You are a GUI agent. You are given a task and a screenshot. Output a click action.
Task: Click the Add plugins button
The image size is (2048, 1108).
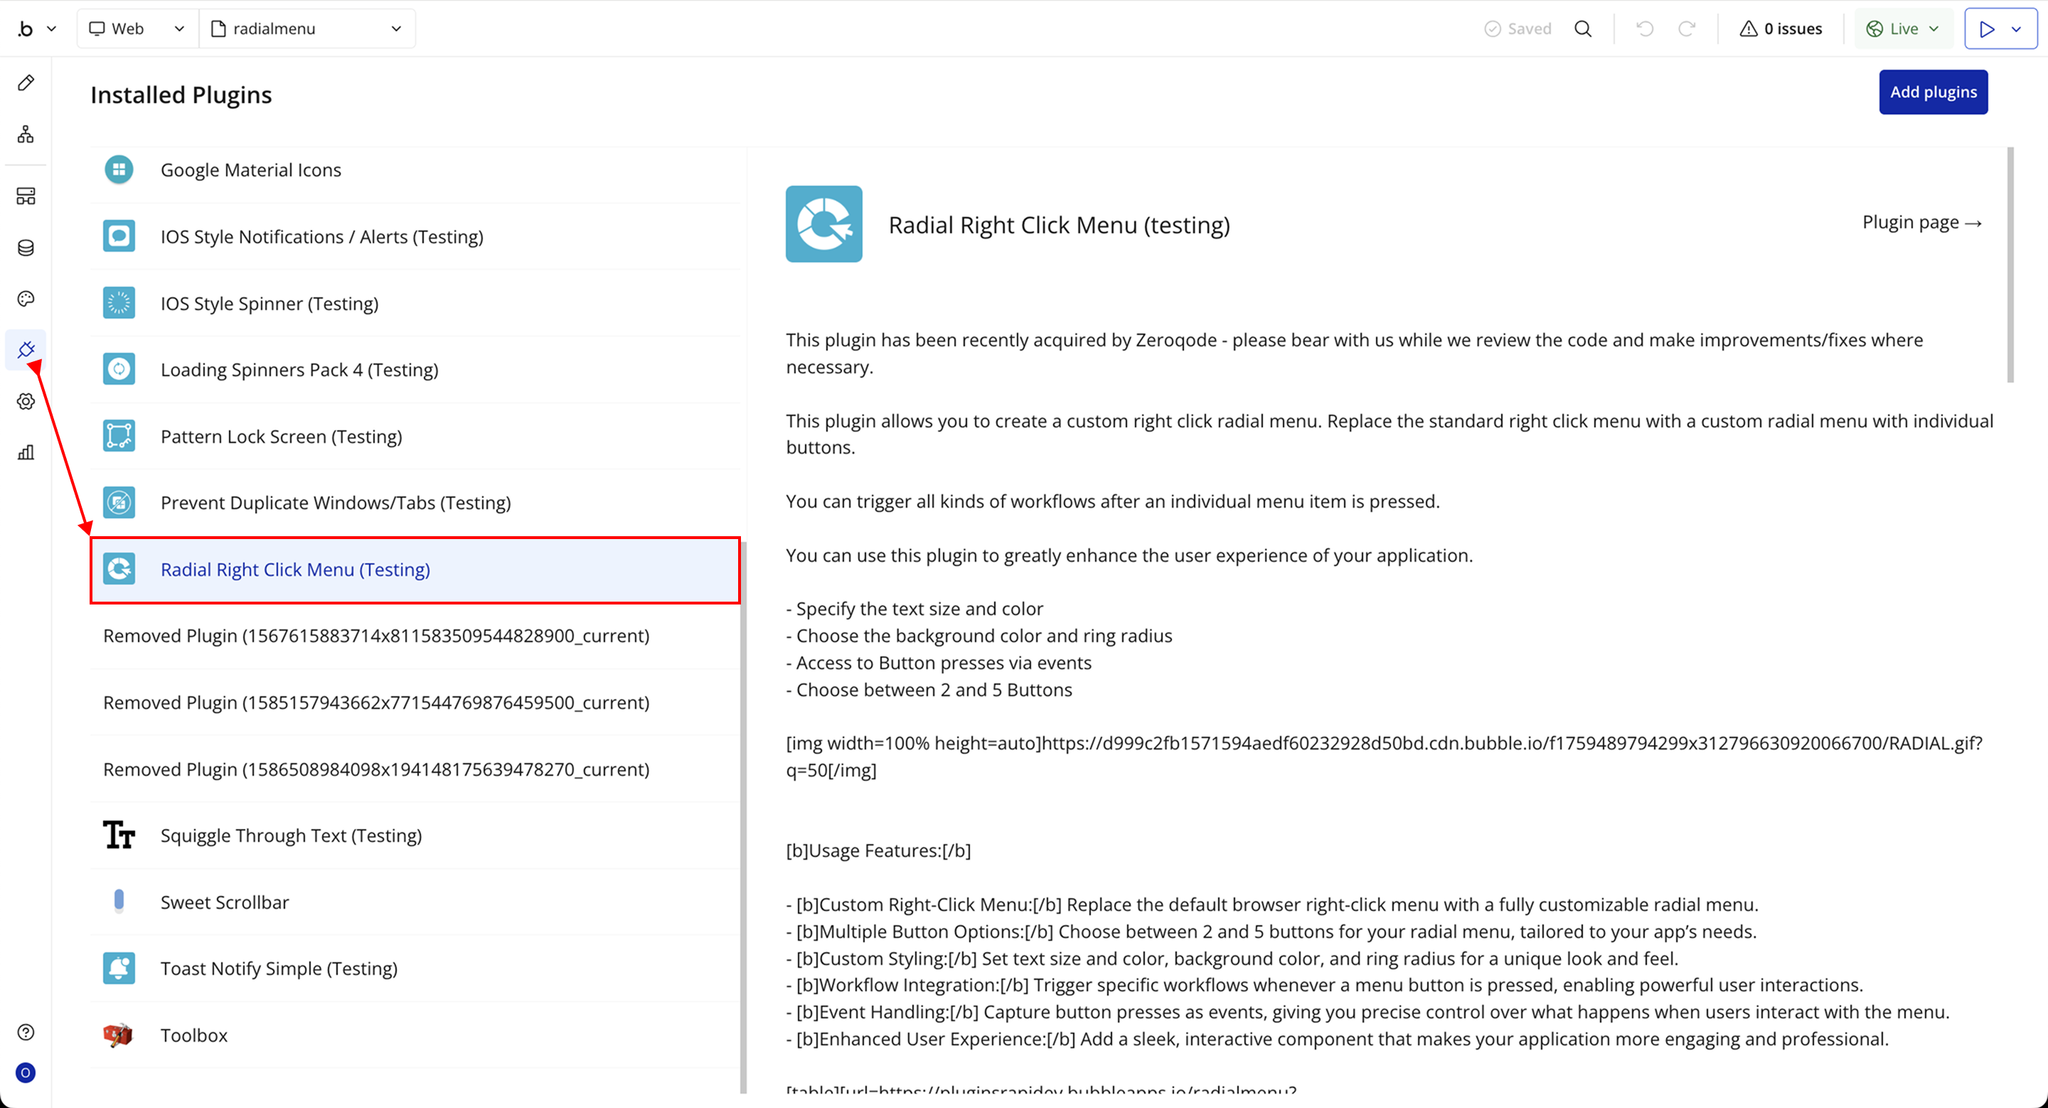coord(1932,92)
